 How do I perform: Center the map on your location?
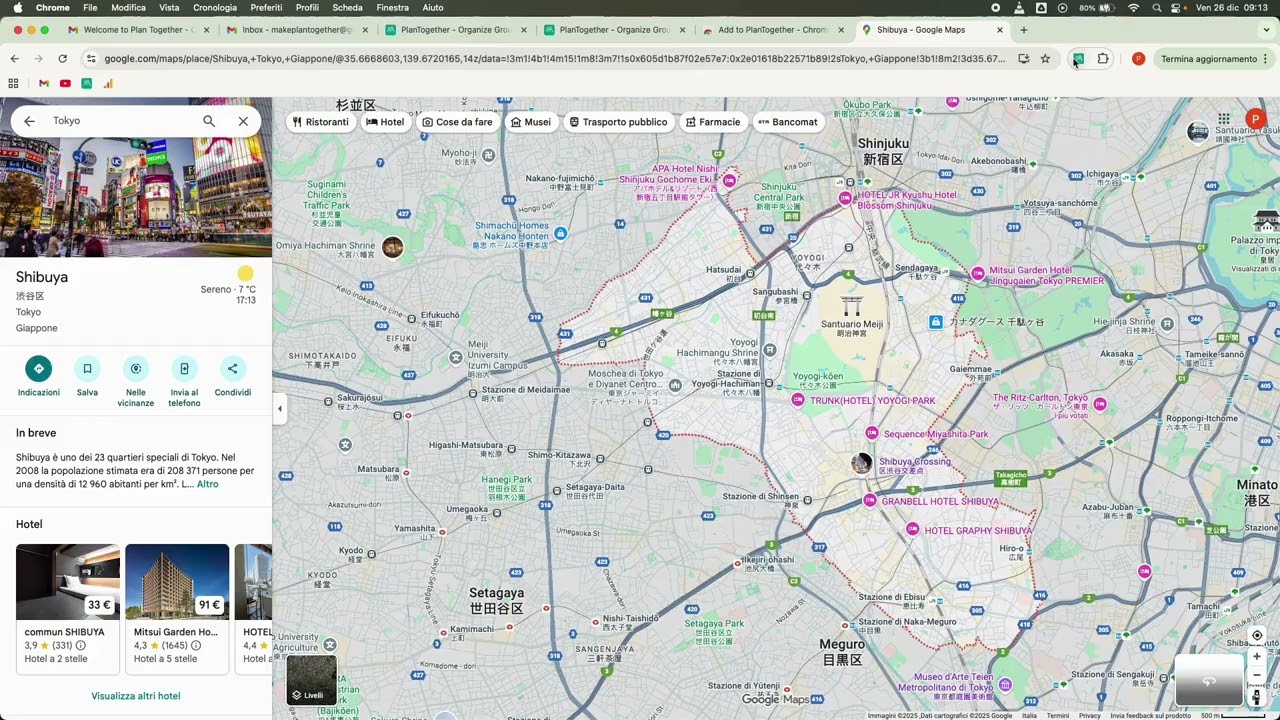(x=1257, y=636)
